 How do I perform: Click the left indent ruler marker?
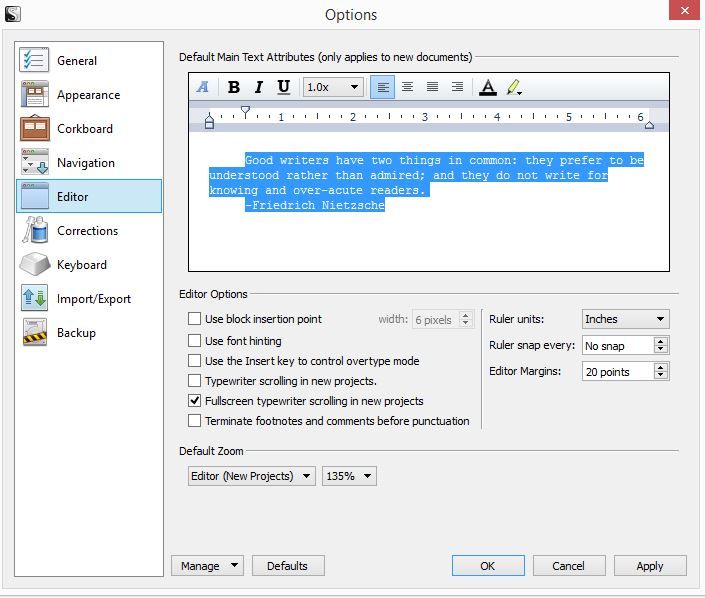pos(209,122)
